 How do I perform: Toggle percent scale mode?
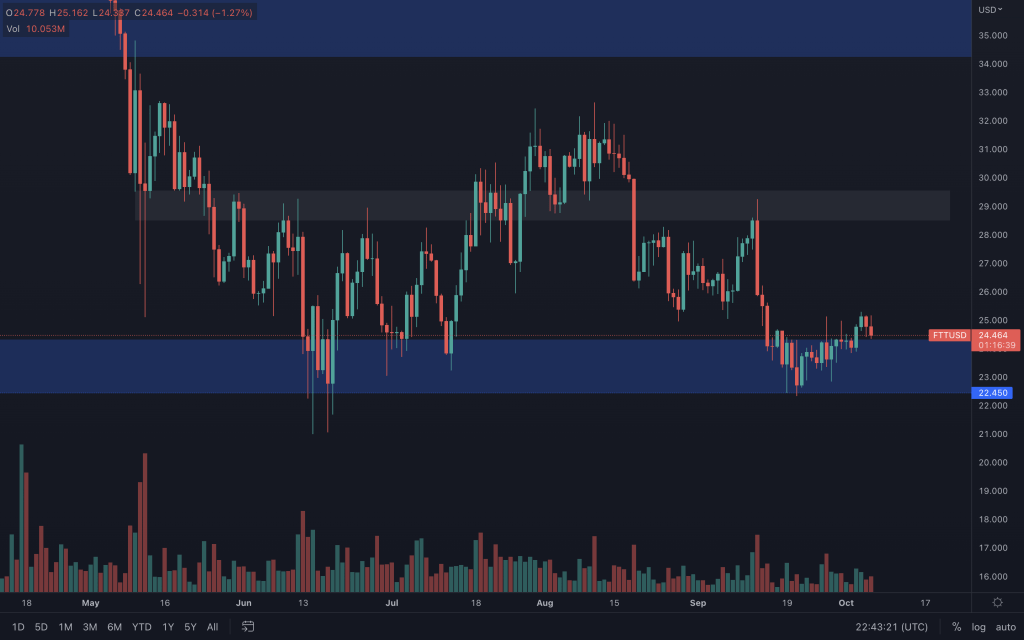[956, 627]
